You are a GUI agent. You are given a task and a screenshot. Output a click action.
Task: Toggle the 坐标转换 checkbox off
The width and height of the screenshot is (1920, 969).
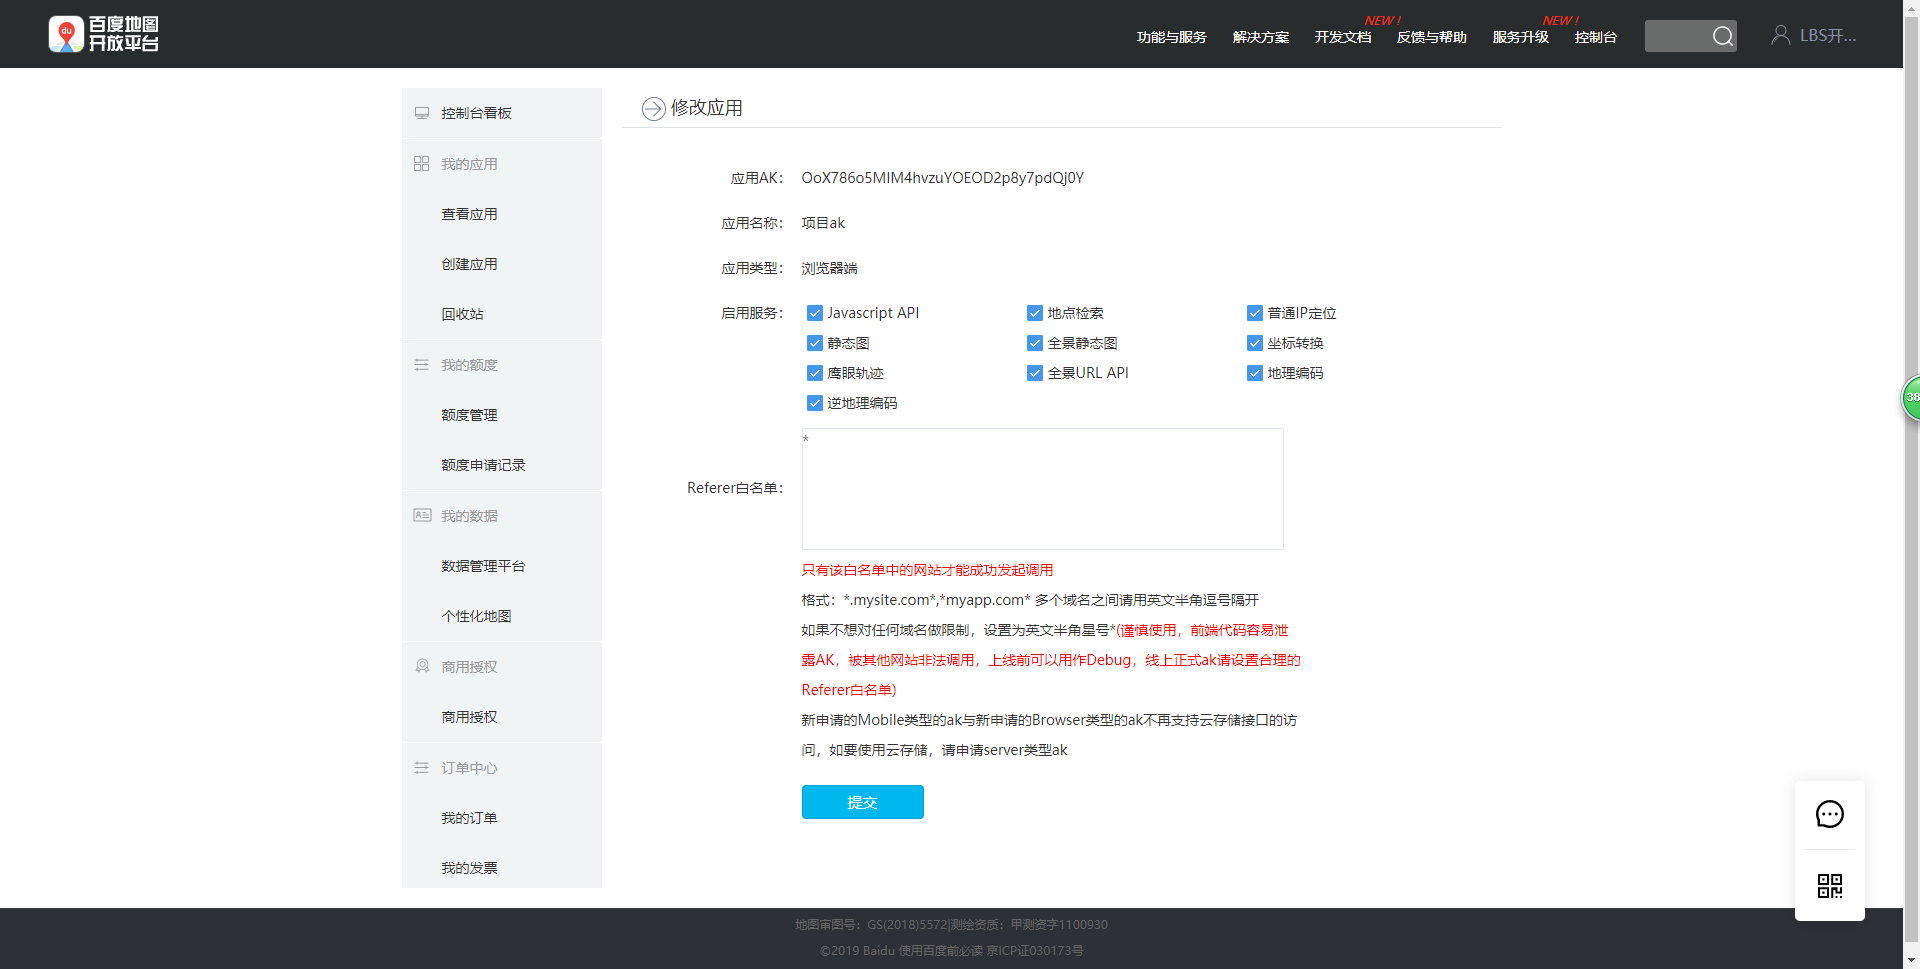[1255, 343]
